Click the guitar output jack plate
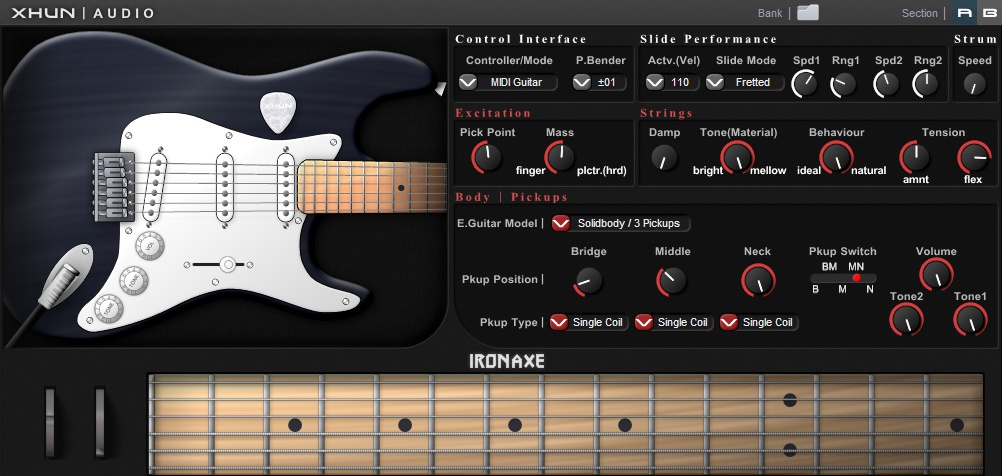 [x=65, y=275]
